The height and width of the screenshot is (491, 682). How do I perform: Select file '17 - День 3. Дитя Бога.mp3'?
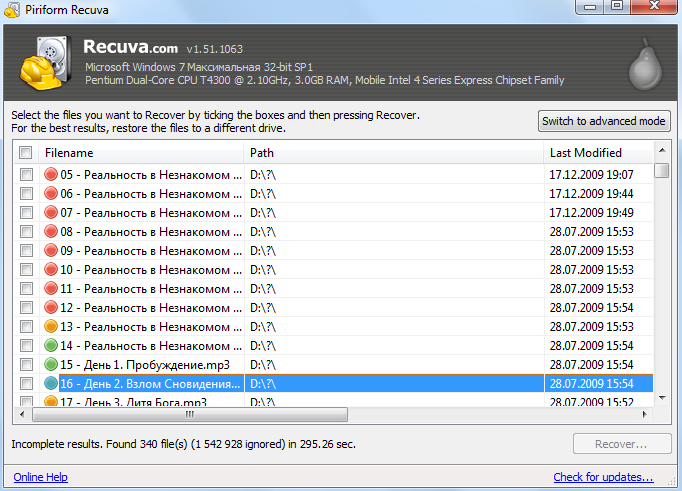[x=134, y=401]
